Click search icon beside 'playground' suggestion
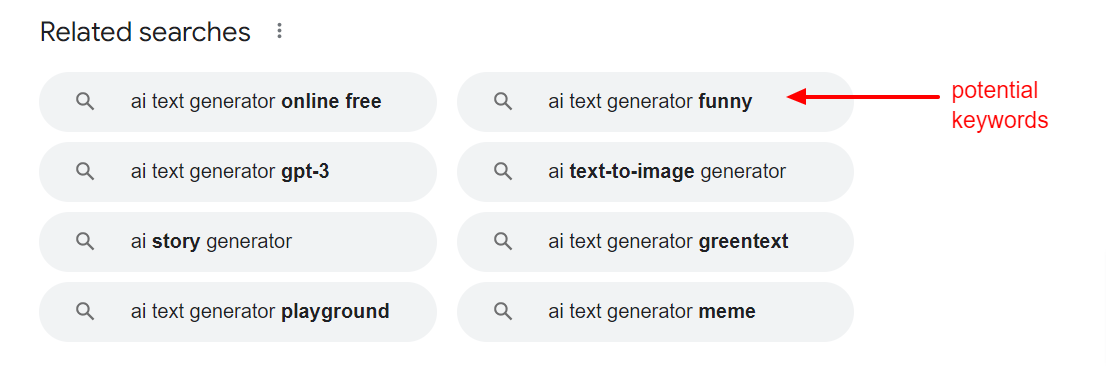This screenshot has width=1106, height=386. [x=85, y=311]
